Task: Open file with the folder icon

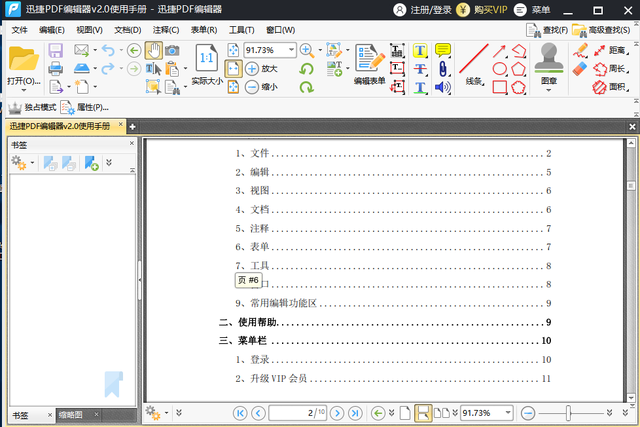Action: coord(24,59)
